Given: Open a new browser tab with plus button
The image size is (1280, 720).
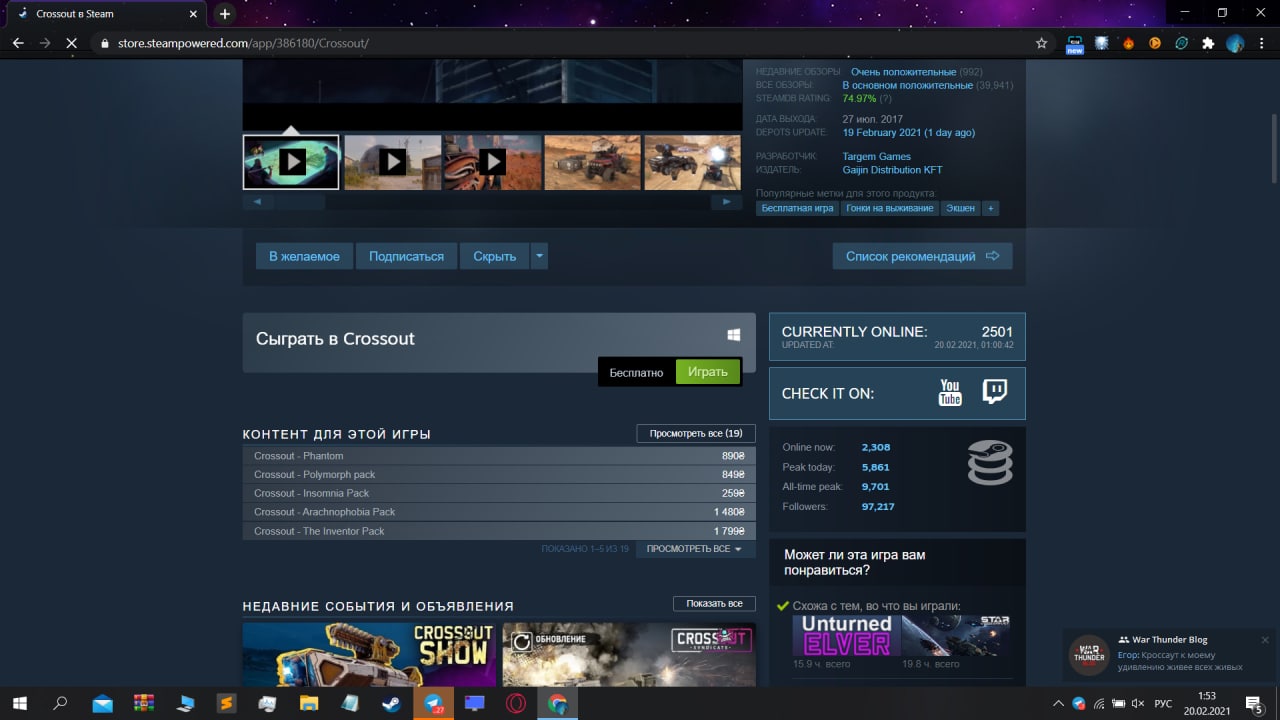Looking at the screenshot, I should [225, 14].
